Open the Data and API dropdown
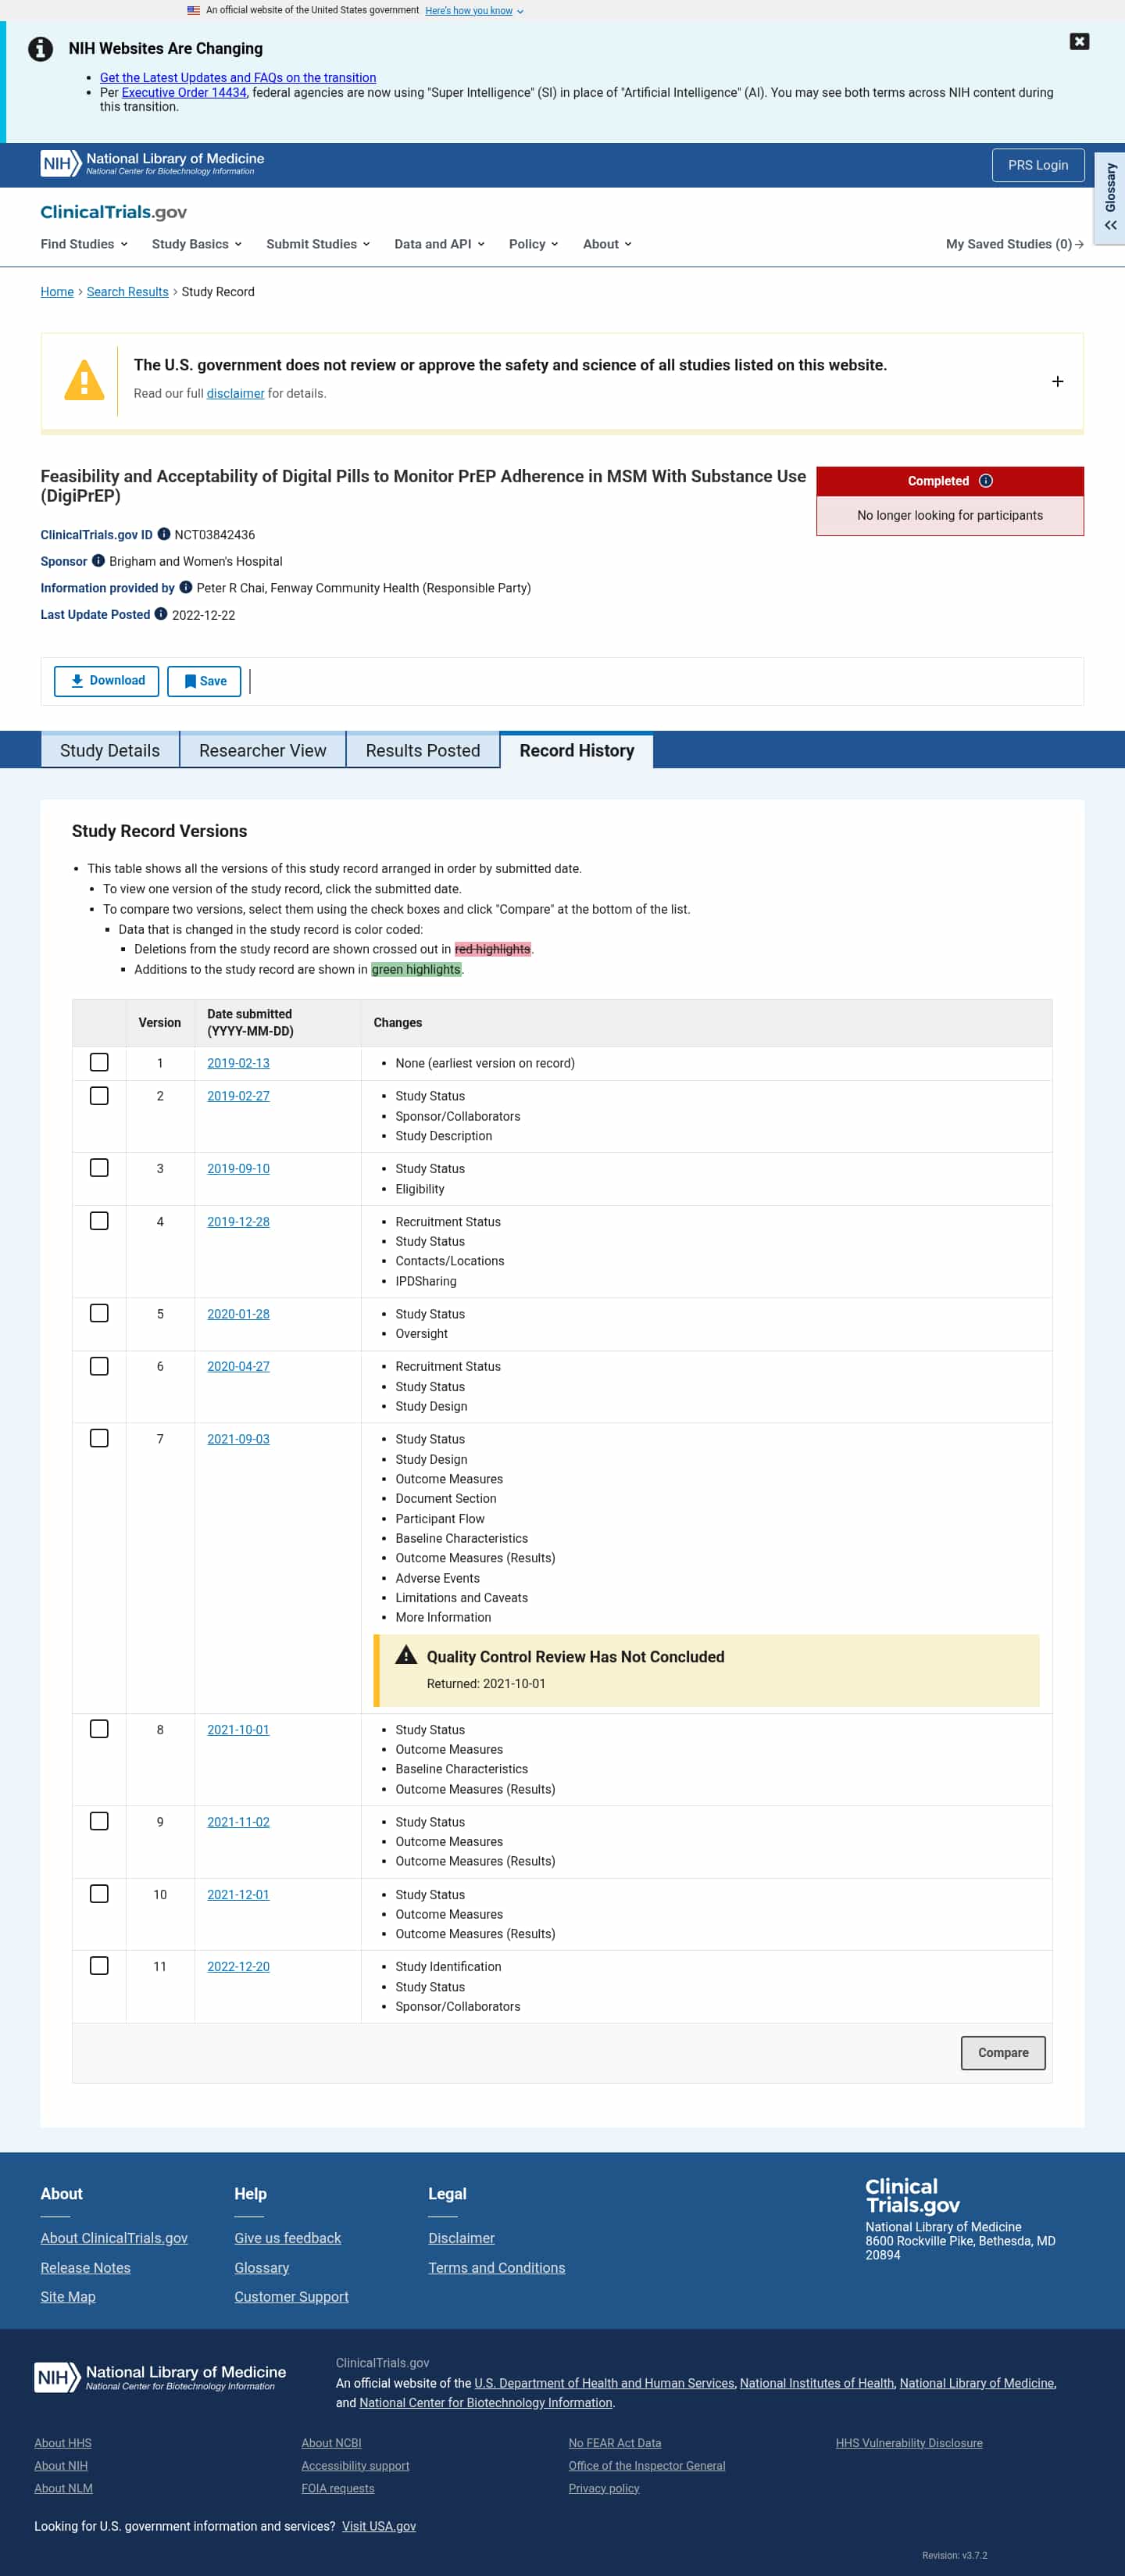Image resolution: width=1125 pixels, height=2576 pixels. click(x=439, y=244)
